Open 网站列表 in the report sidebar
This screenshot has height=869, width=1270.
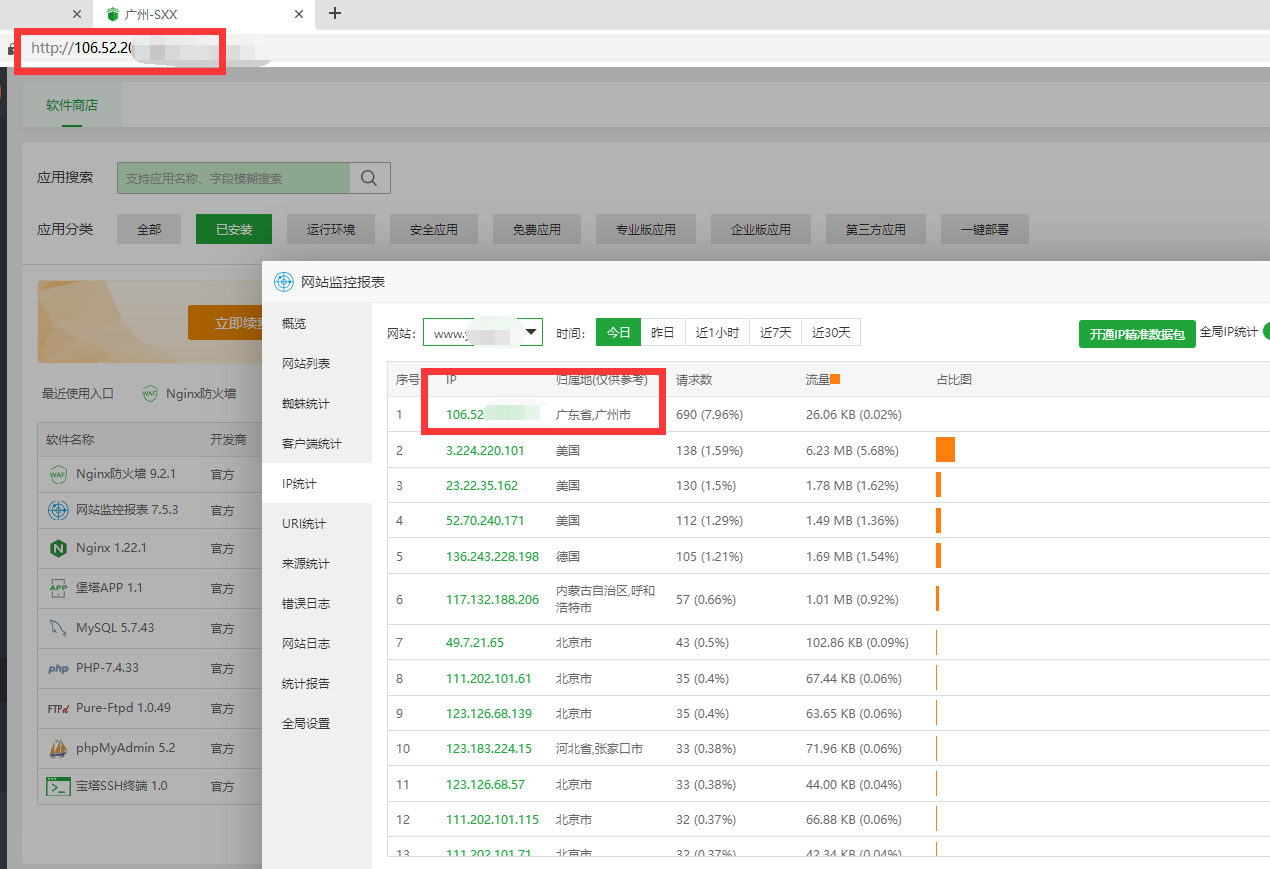tap(316, 364)
